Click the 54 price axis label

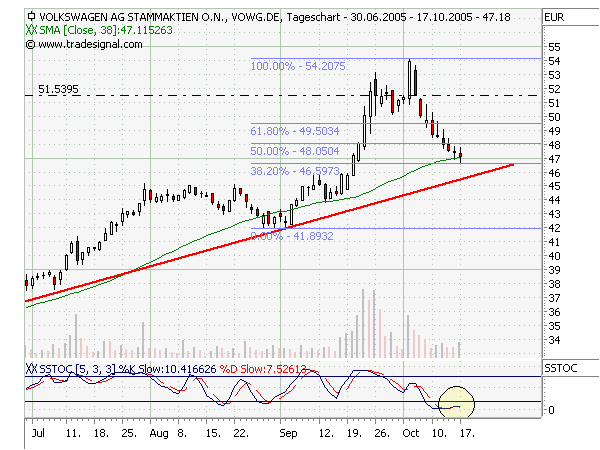click(x=554, y=61)
